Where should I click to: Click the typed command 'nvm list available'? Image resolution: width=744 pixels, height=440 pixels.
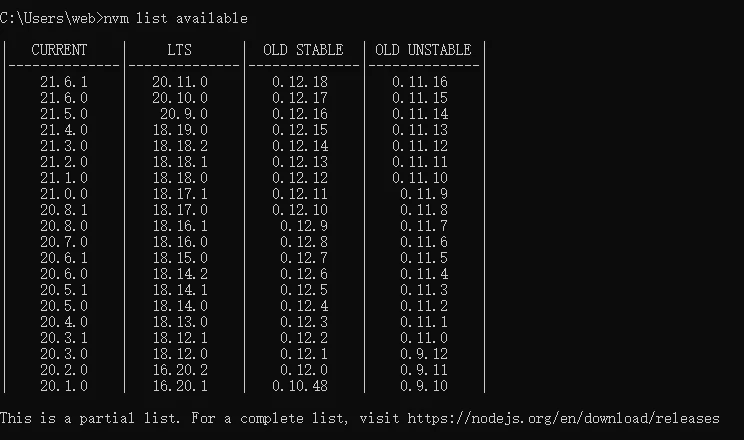(176, 19)
